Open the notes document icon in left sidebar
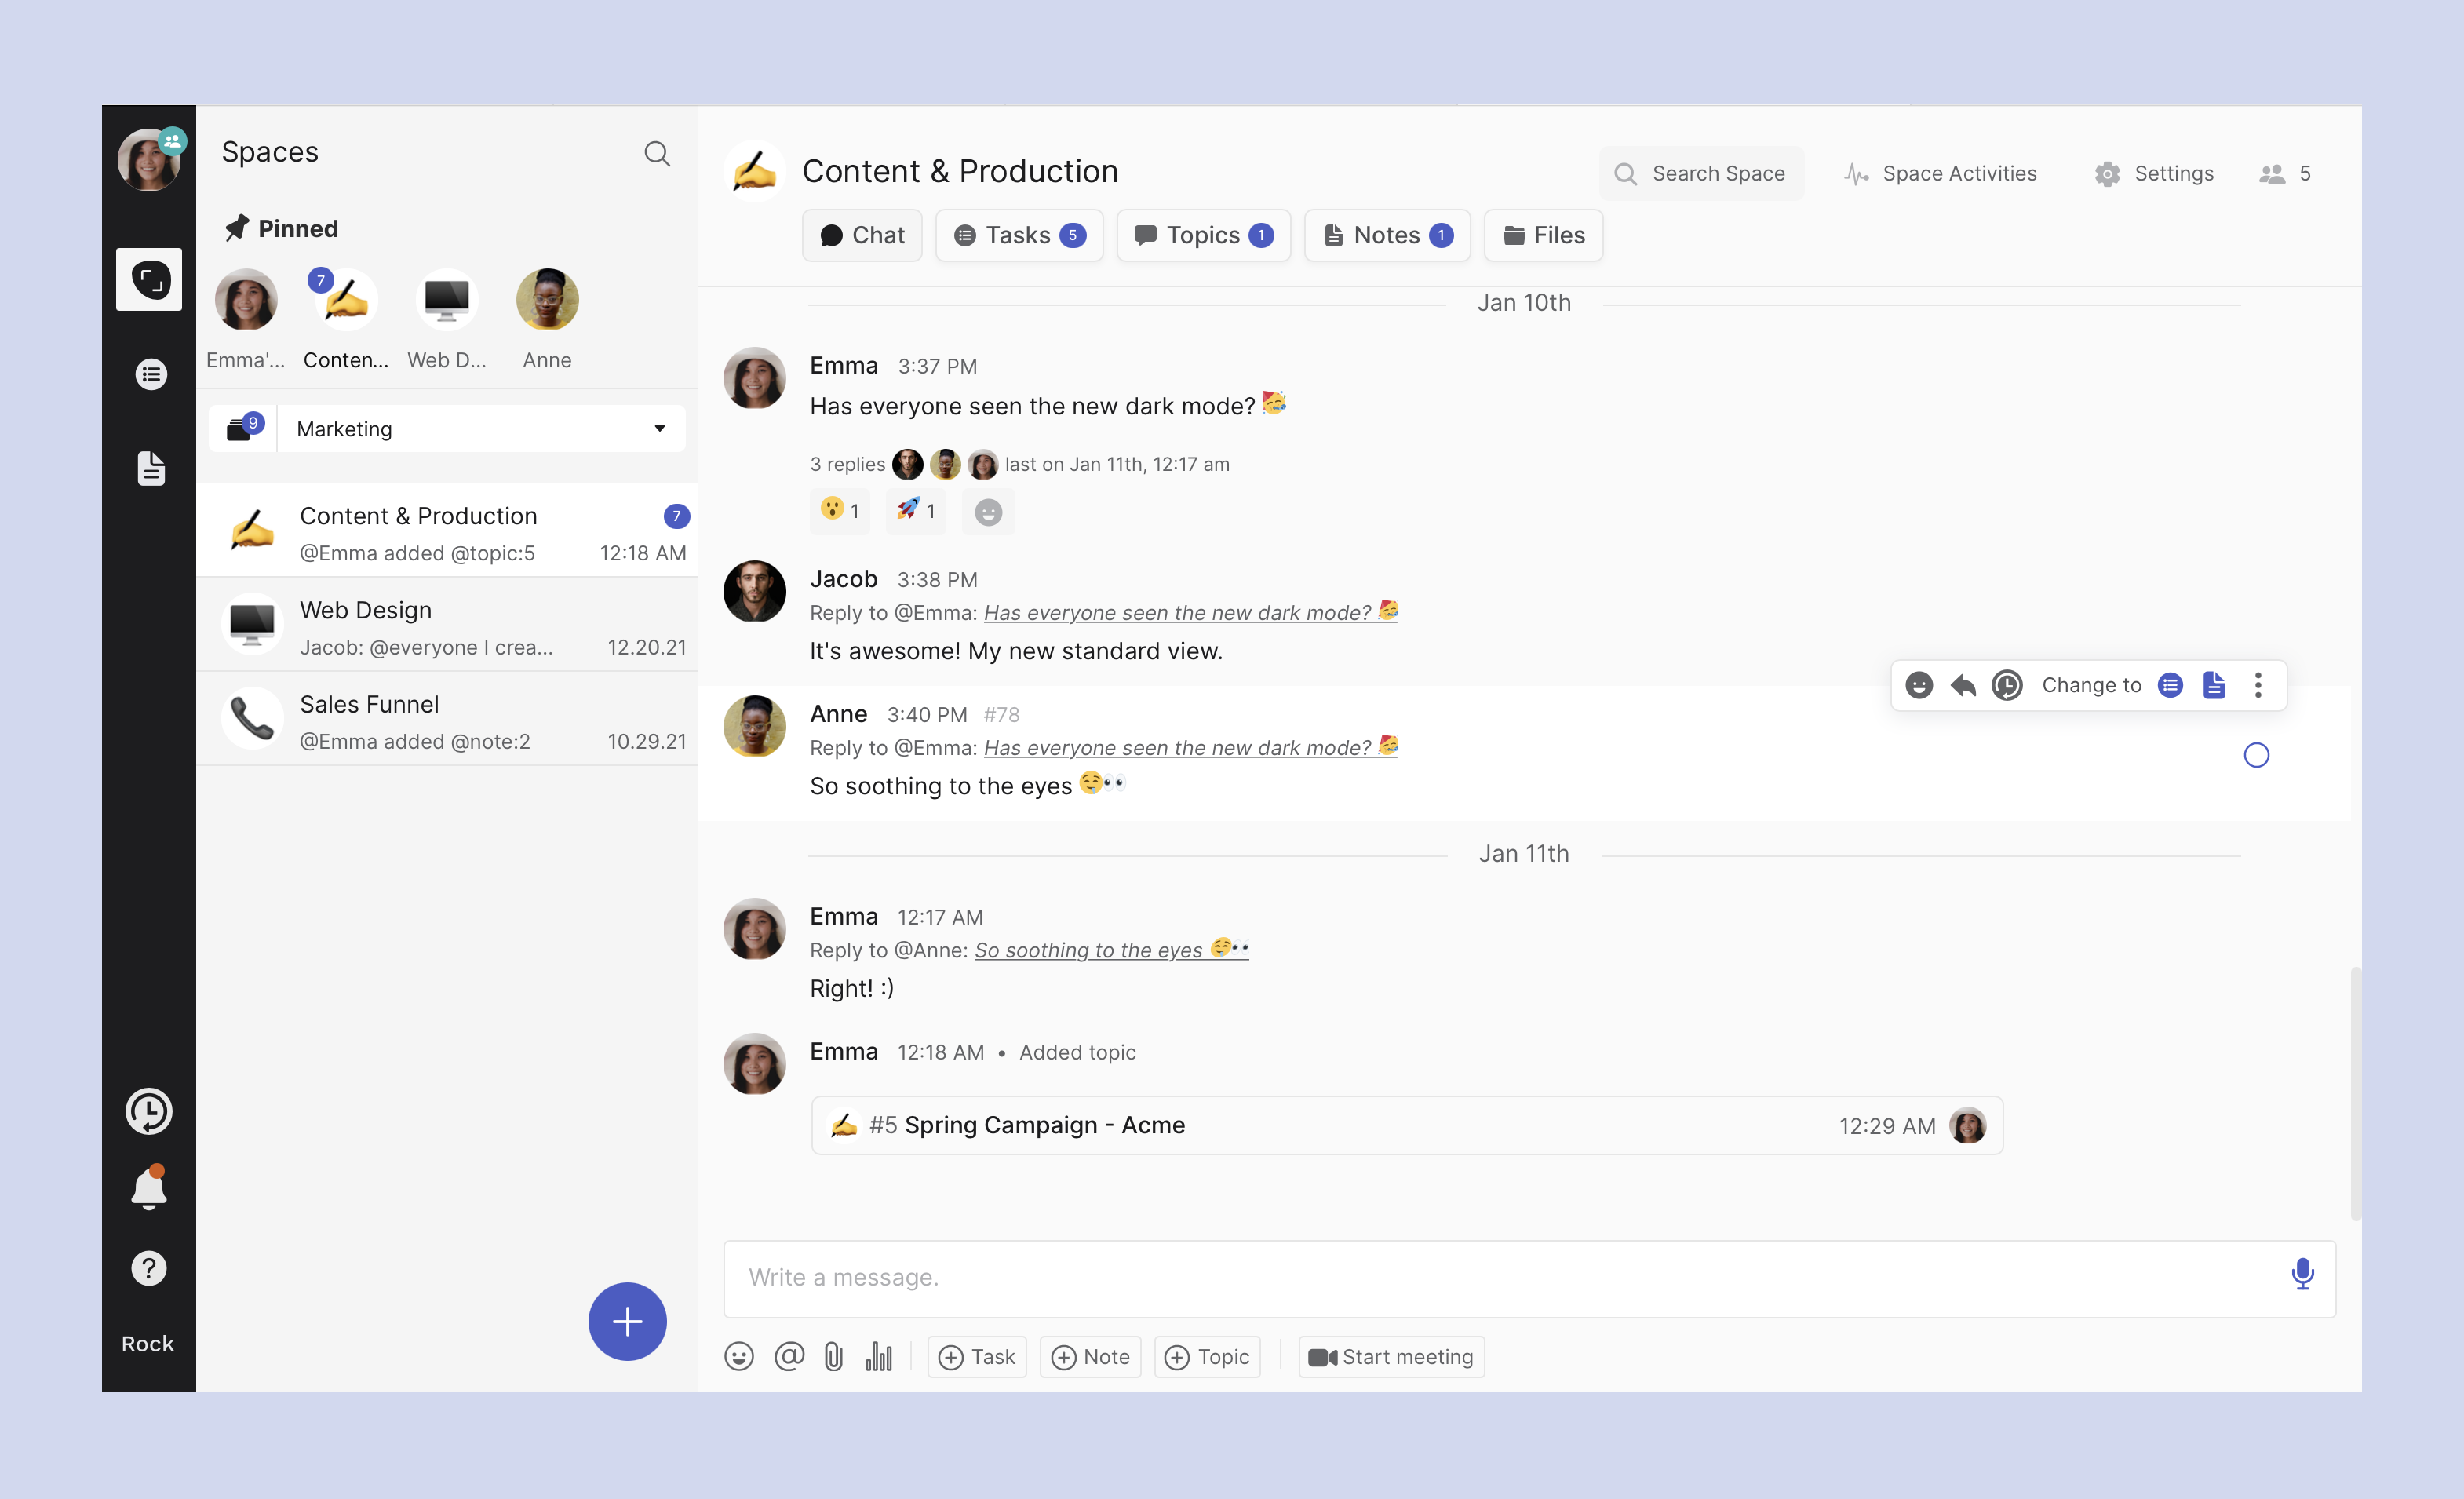 pos(151,468)
